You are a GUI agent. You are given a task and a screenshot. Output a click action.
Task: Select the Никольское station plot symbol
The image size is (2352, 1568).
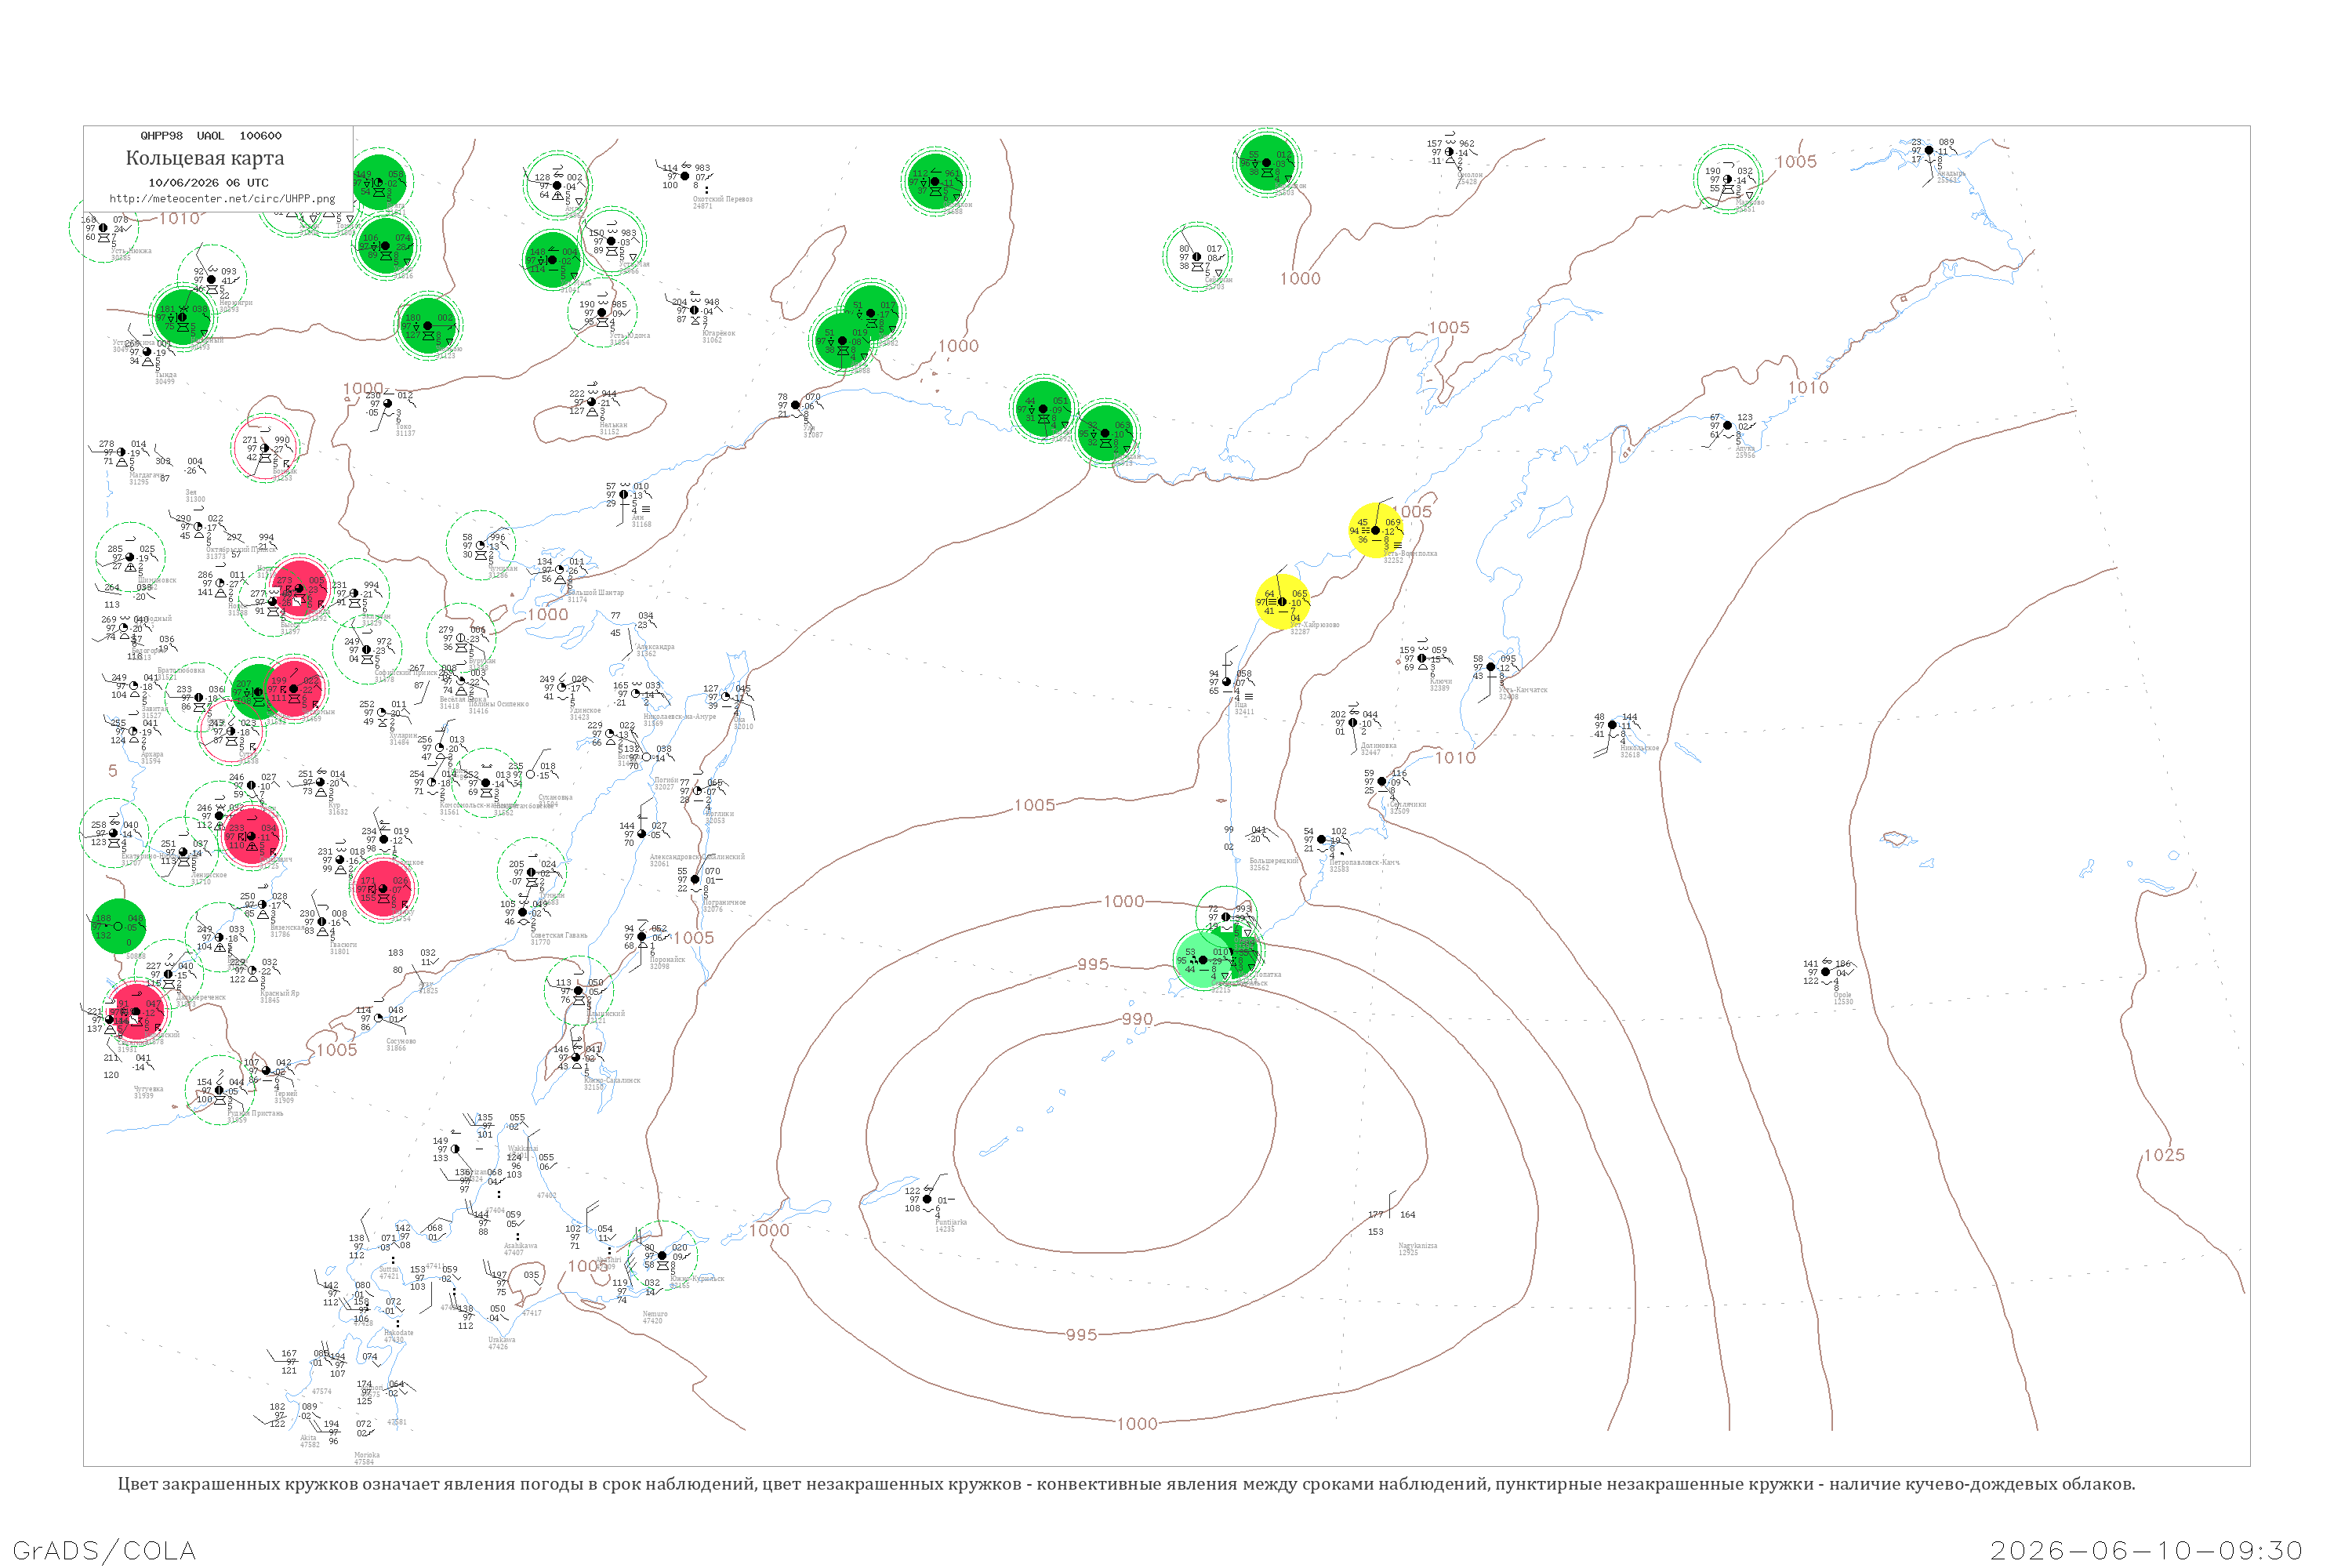click(x=1612, y=725)
